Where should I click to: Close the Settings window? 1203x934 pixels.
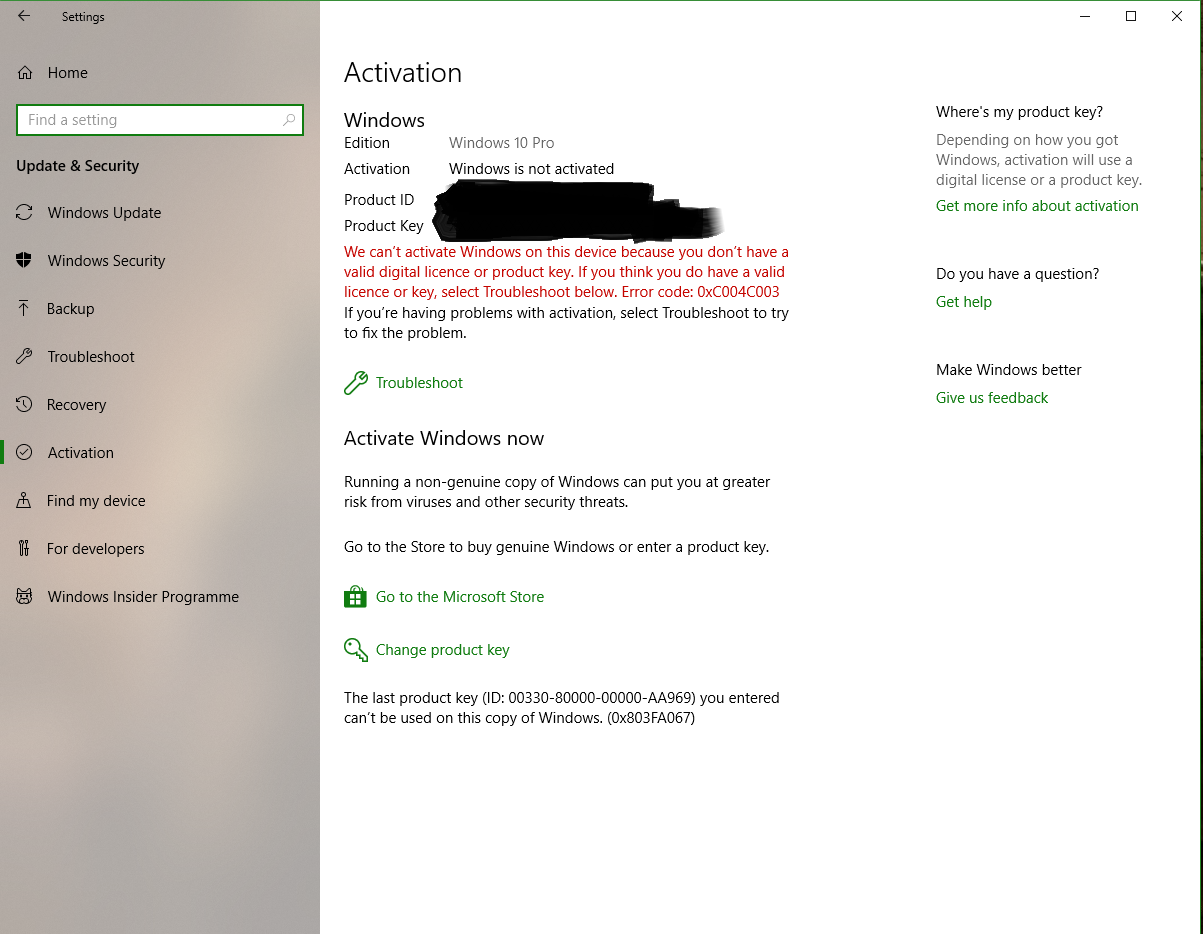[1177, 16]
